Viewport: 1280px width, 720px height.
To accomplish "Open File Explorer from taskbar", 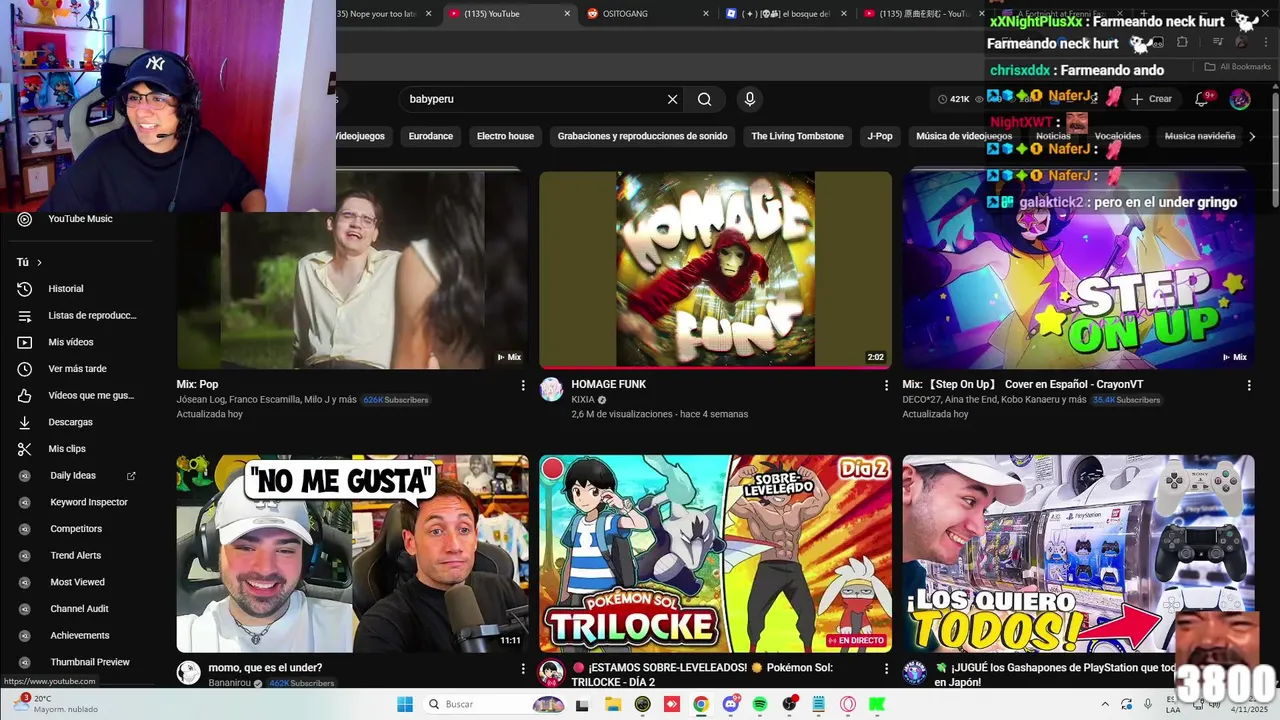I will [613, 704].
